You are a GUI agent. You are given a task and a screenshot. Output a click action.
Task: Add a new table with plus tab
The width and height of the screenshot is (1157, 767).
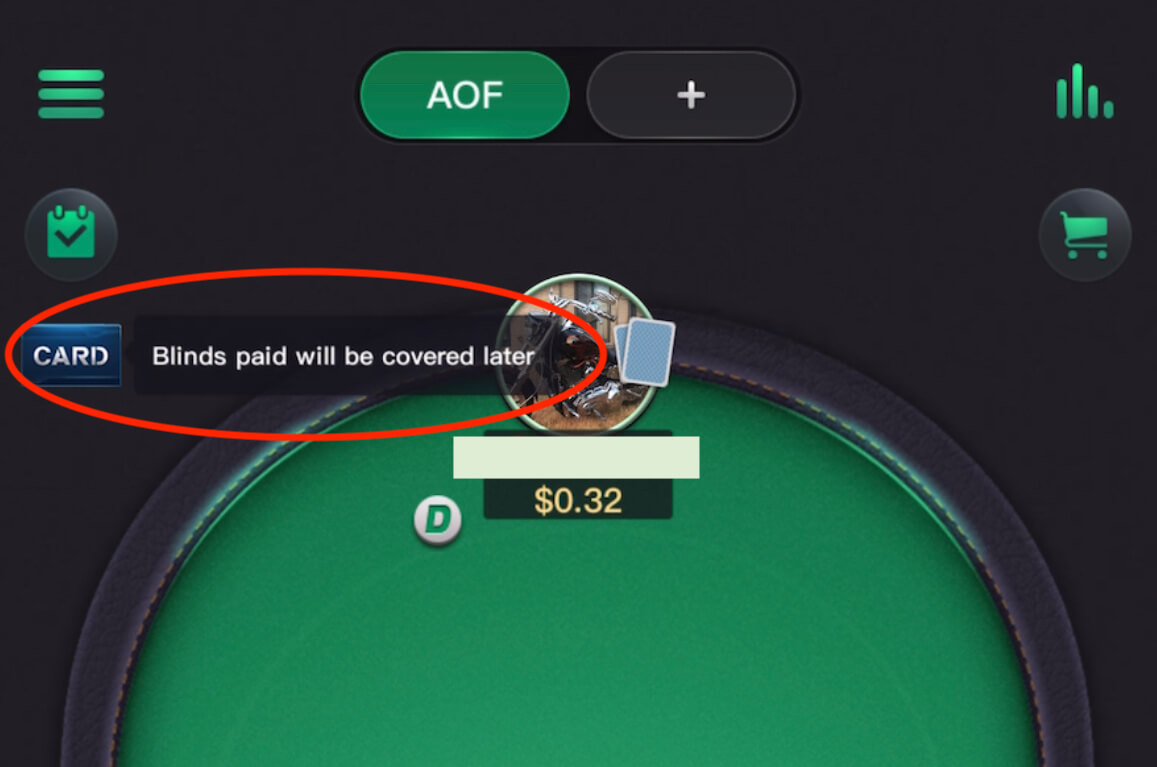[x=691, y=94]
